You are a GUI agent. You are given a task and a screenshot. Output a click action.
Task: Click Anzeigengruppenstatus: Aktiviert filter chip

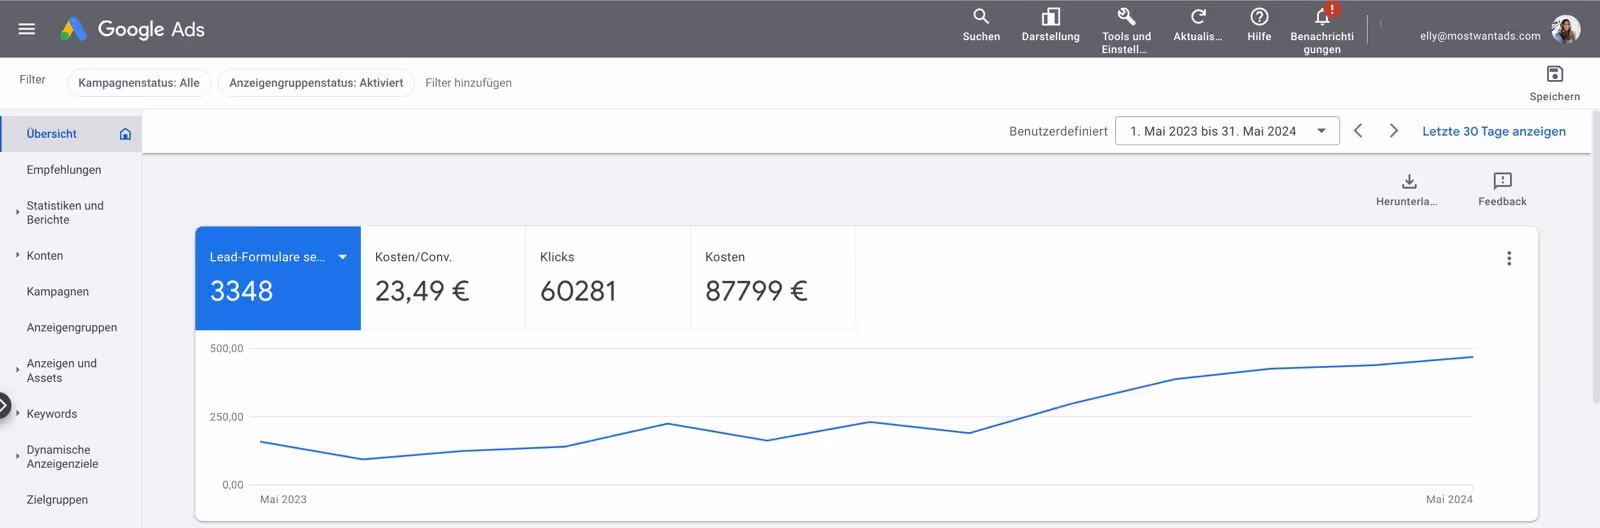pyautogui.click(x=316, y=83)
